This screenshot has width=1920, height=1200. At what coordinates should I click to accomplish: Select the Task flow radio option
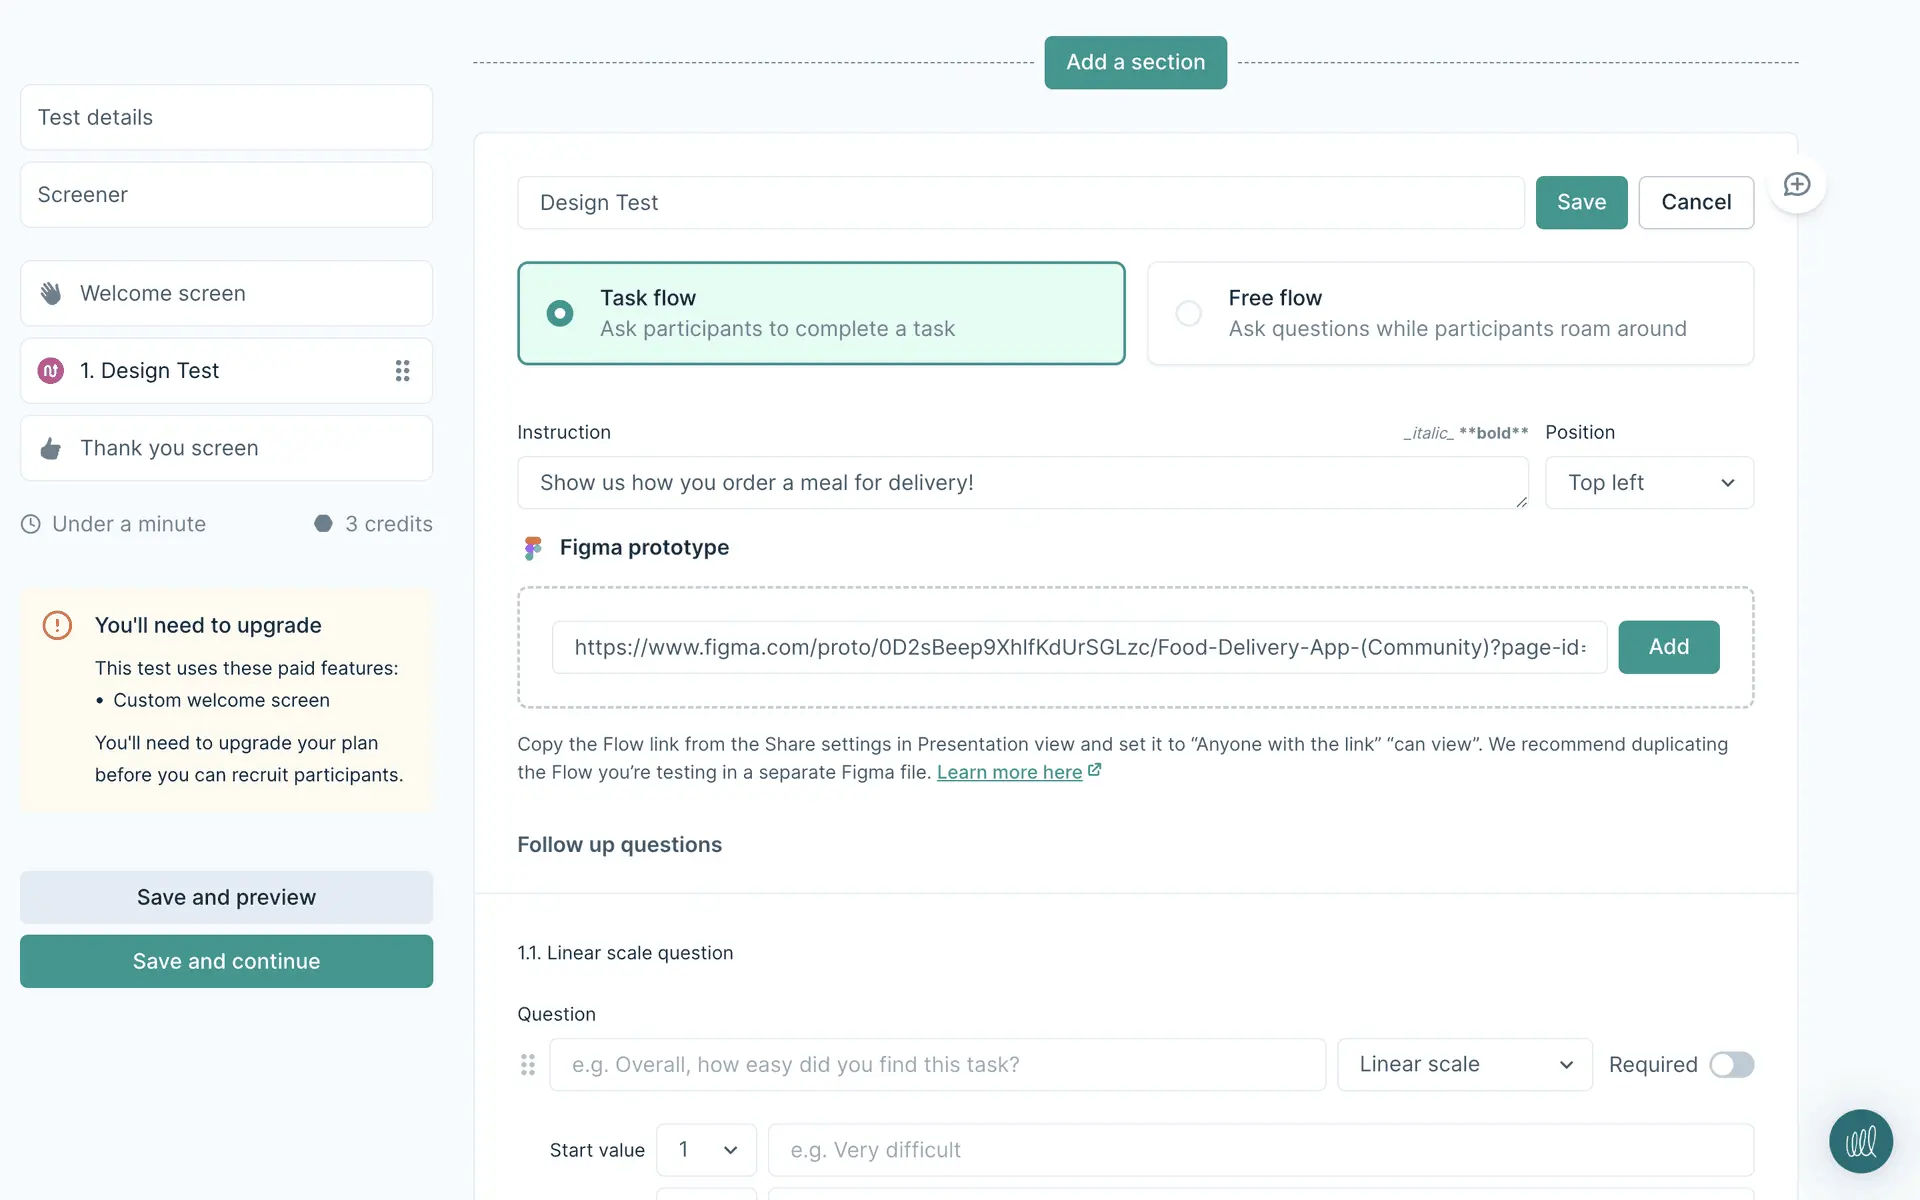[x=560, y=313]
